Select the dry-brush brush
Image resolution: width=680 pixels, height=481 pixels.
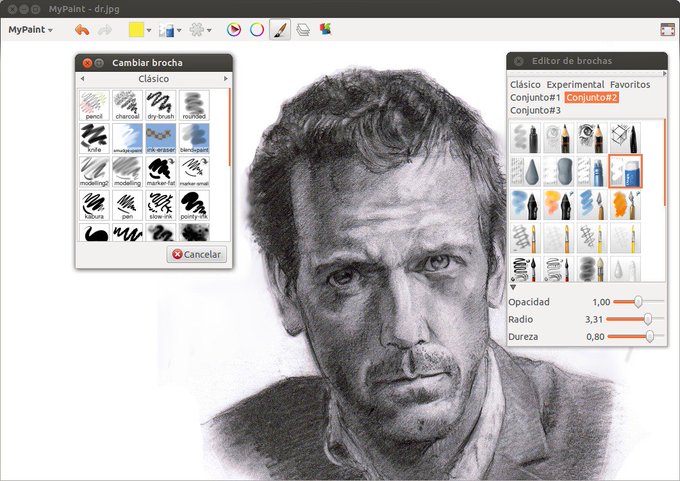tap(161, 105)
